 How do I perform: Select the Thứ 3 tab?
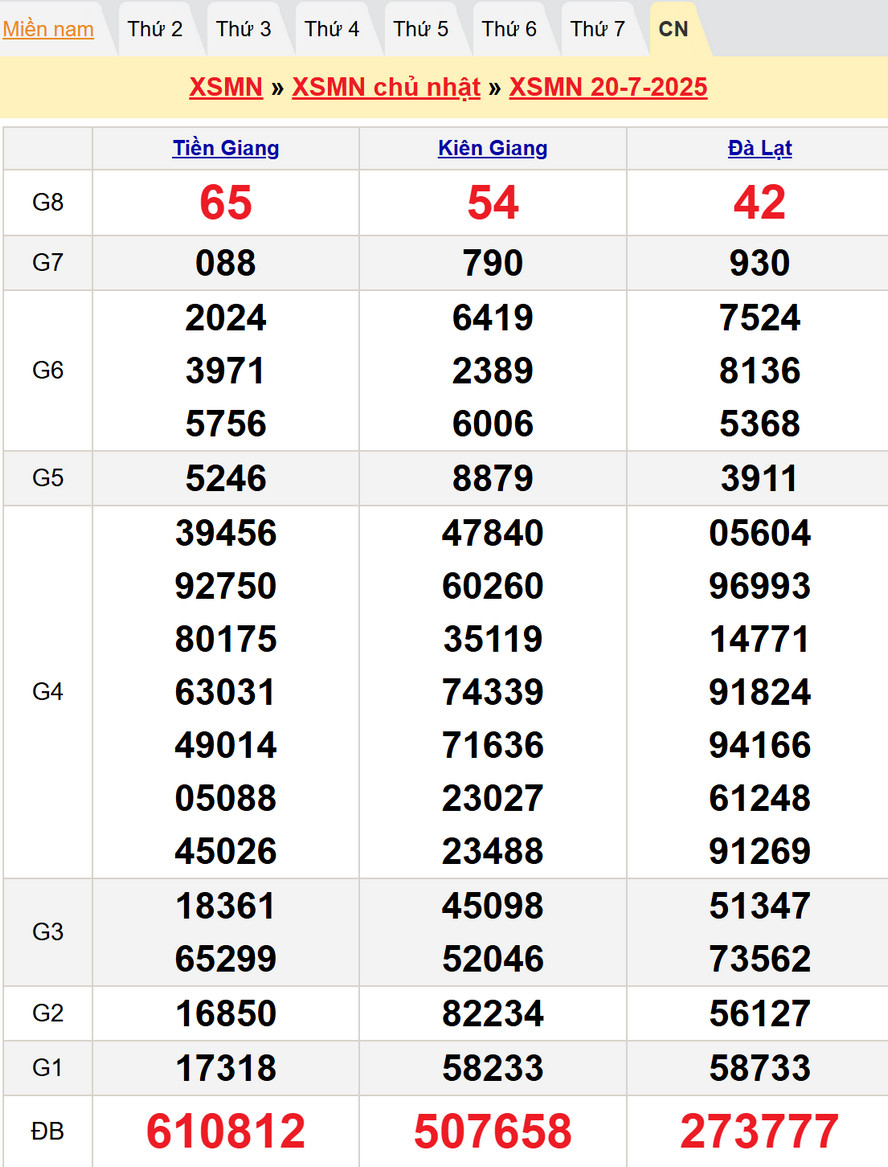243,29
